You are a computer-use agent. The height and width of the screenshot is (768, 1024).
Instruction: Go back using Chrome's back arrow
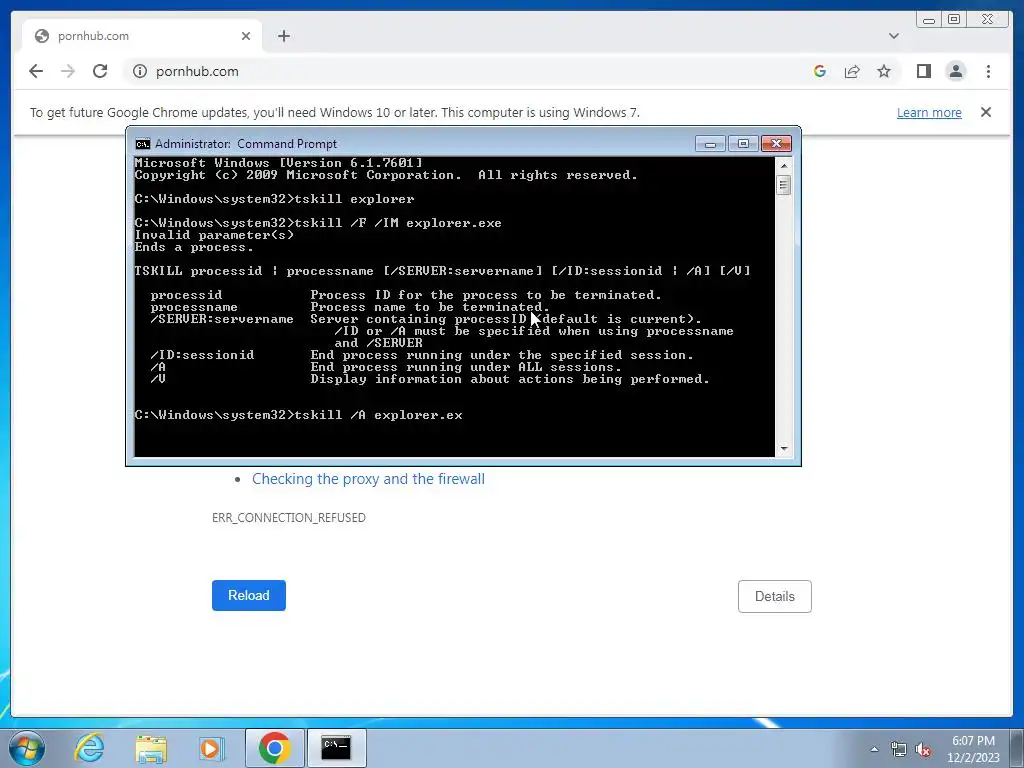click(36, 71)
